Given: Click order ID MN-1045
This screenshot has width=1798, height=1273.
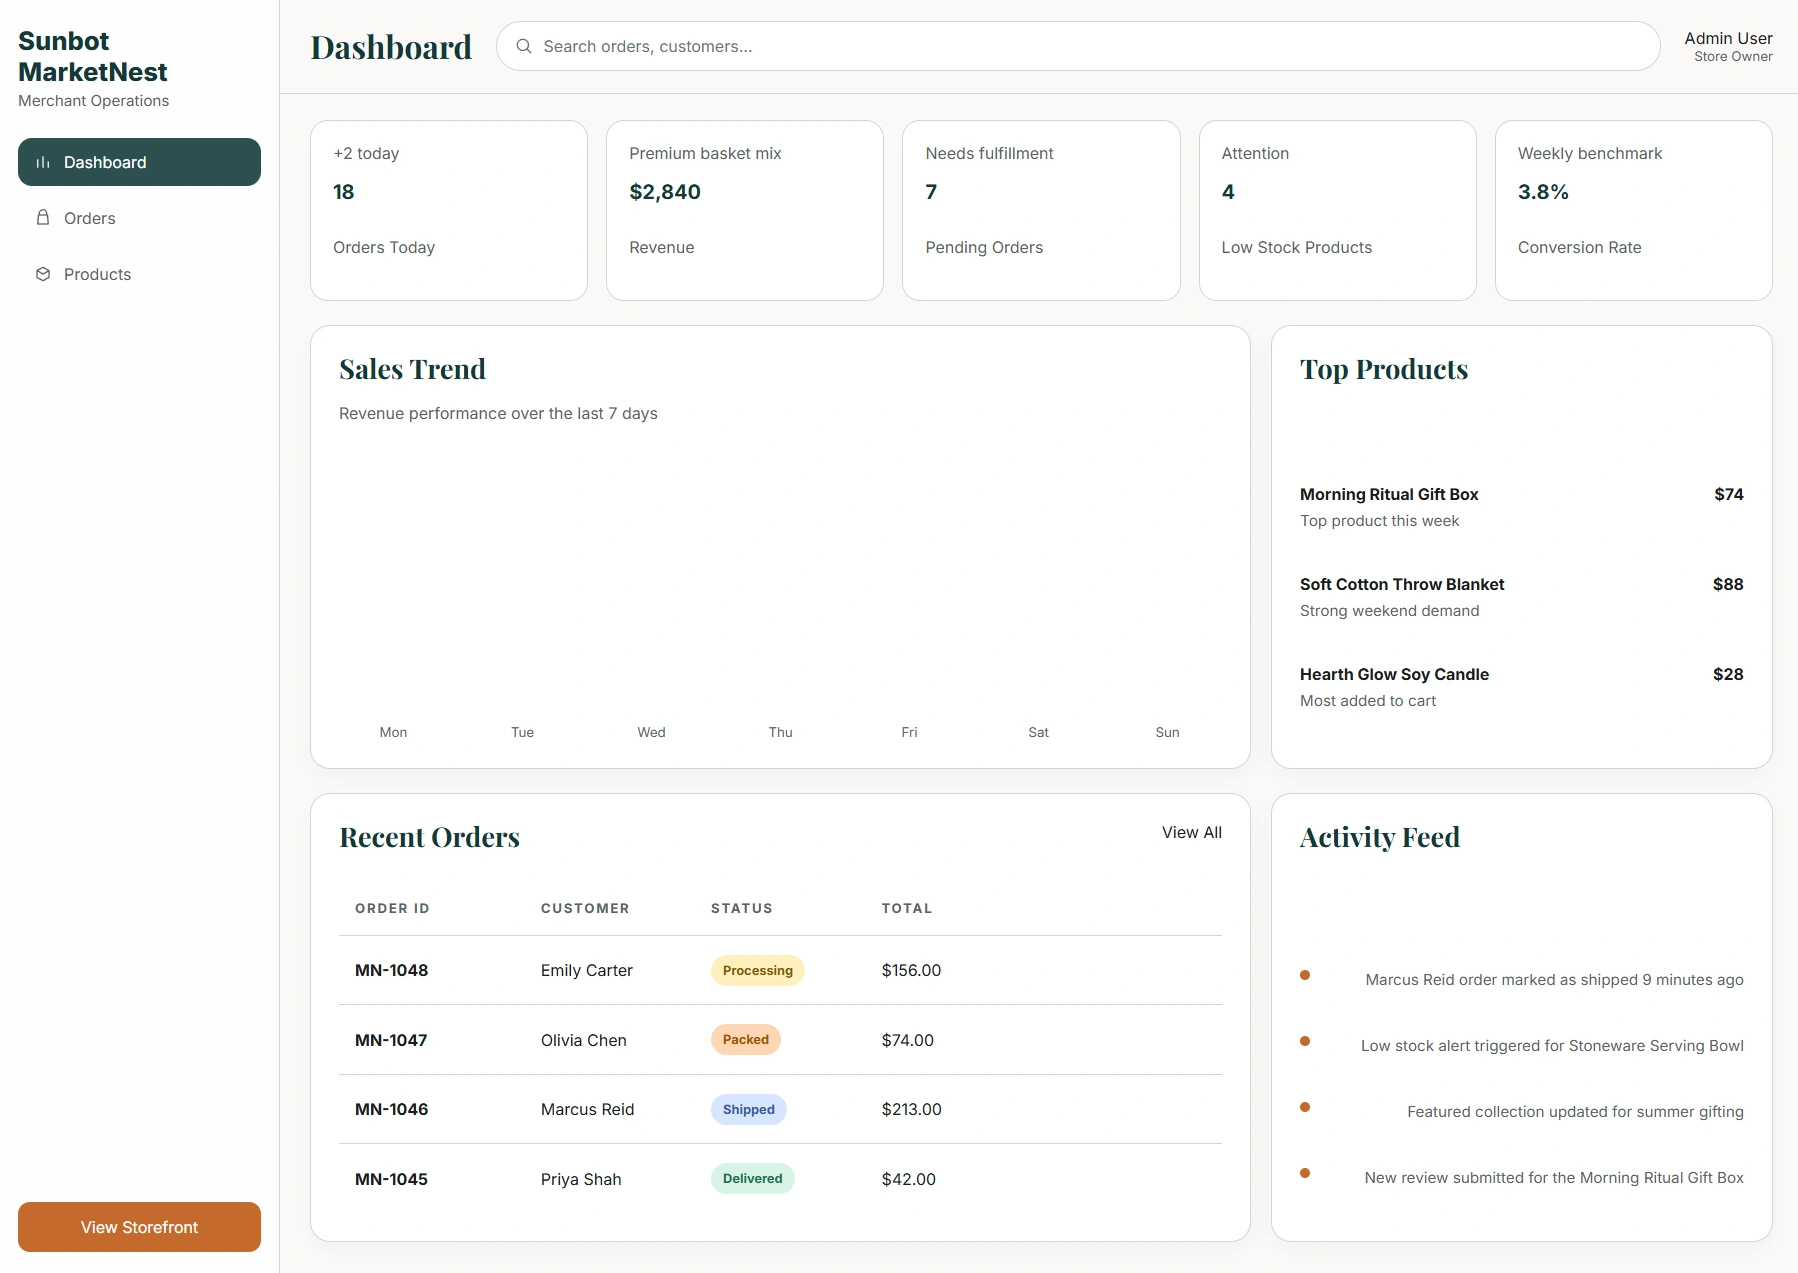Looking at the screenshot, I should pyautogui.click(x=391, y=1179).
